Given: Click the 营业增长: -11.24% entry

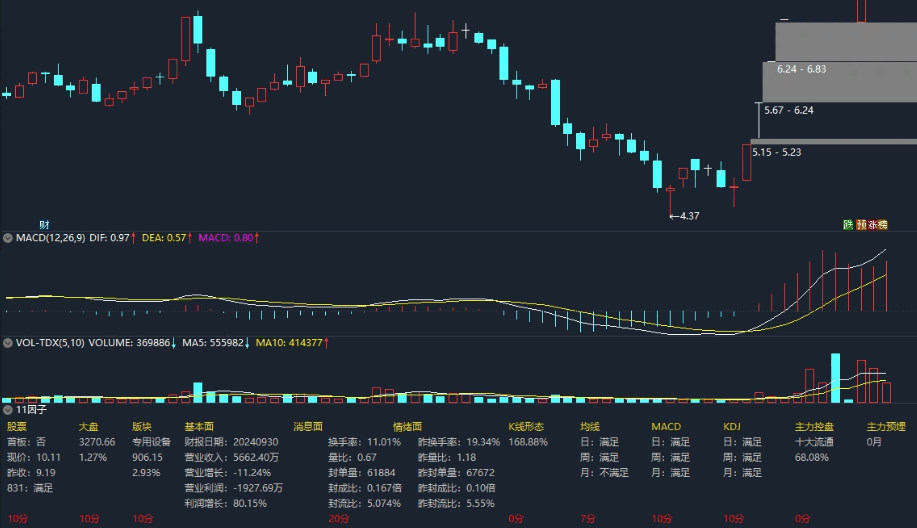Looking at the screenshot, I should pyautogui.click(x=227, y=472).
